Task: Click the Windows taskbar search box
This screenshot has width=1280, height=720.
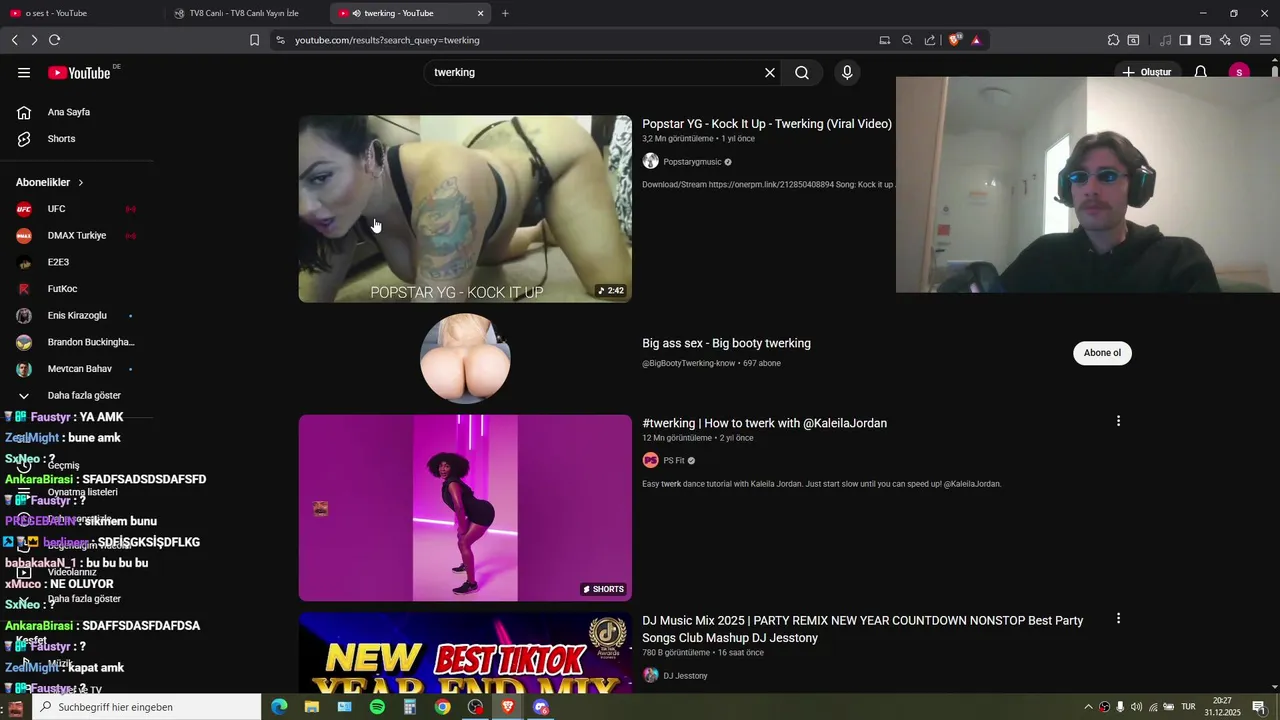Action: 147,707
